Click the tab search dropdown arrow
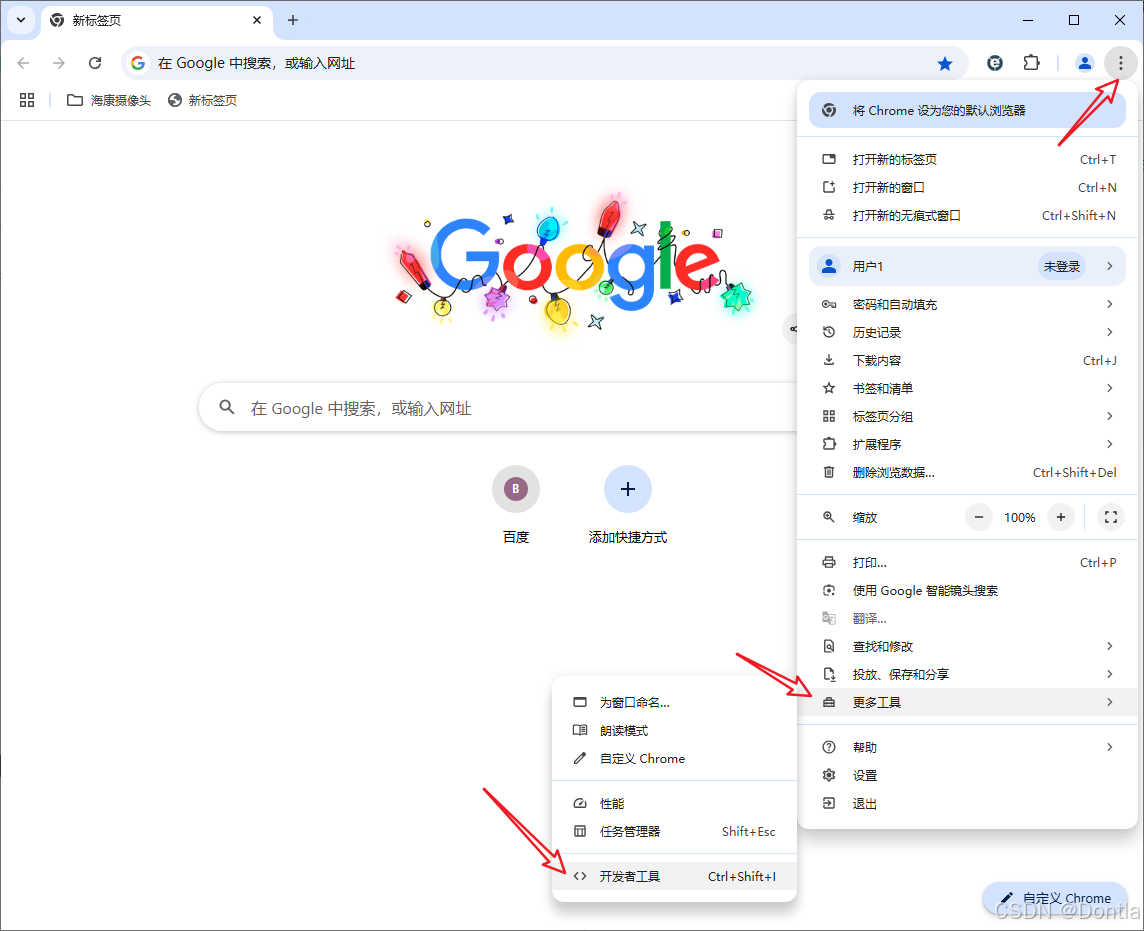Screen dimensions: 1144x931 click(x=20, y=20)
